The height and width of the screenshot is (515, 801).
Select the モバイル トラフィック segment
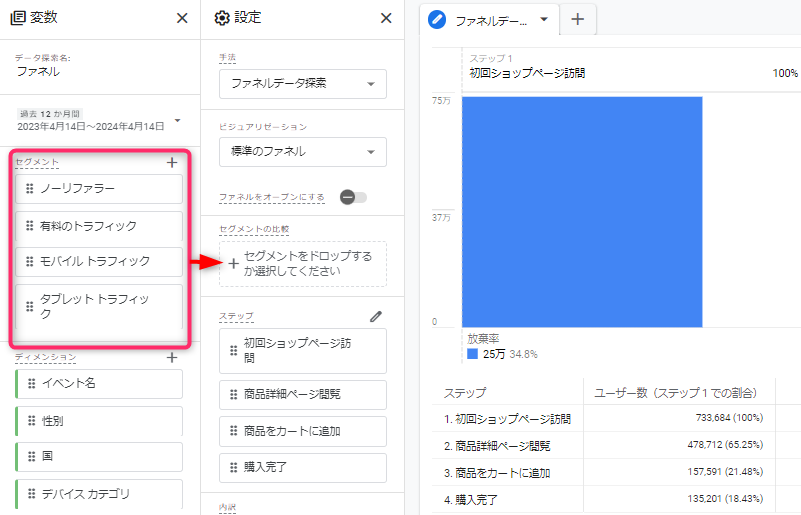(99, 262)
